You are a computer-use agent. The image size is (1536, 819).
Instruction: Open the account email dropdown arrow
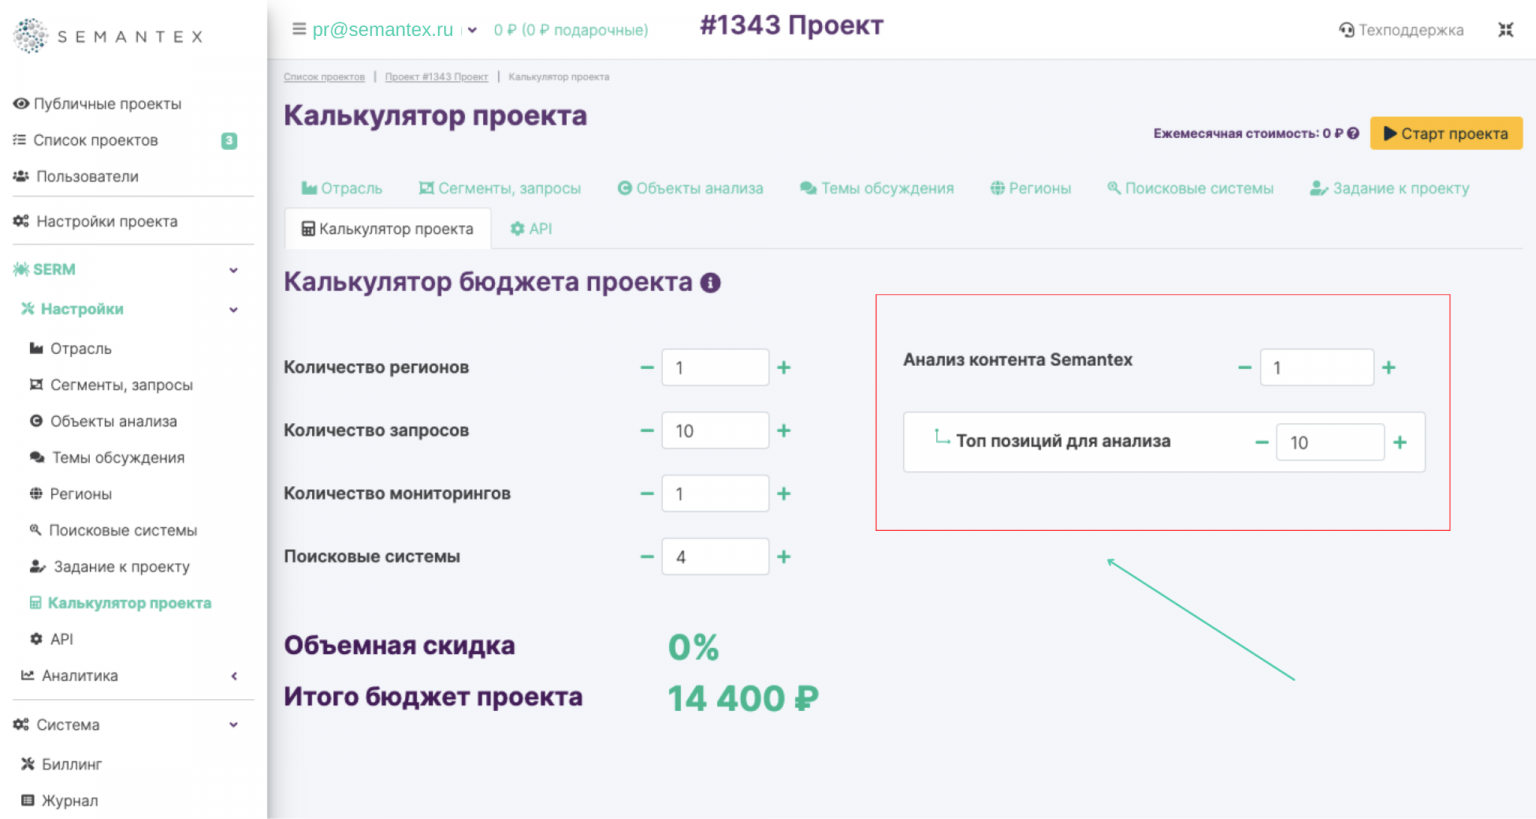pyautogui.click(x=472, y=30)
